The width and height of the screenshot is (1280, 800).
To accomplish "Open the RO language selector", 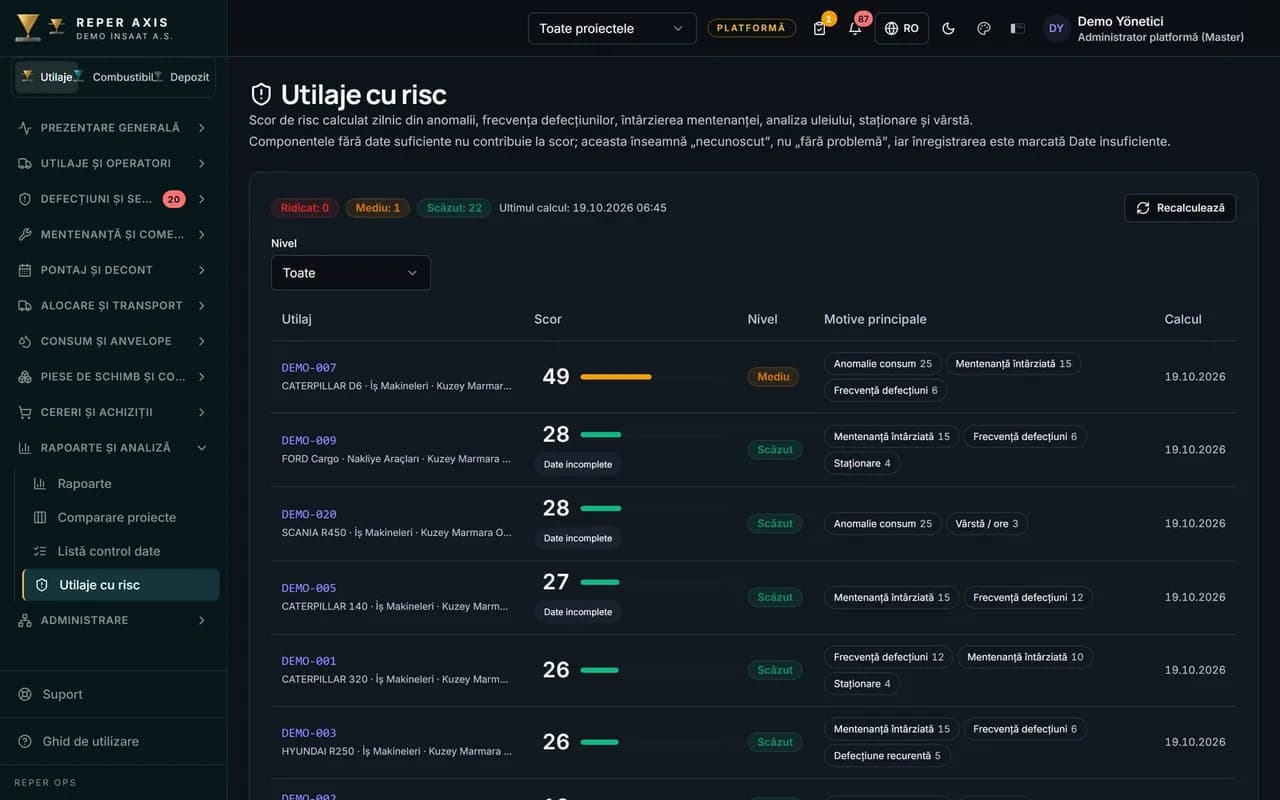I will 902,28.
